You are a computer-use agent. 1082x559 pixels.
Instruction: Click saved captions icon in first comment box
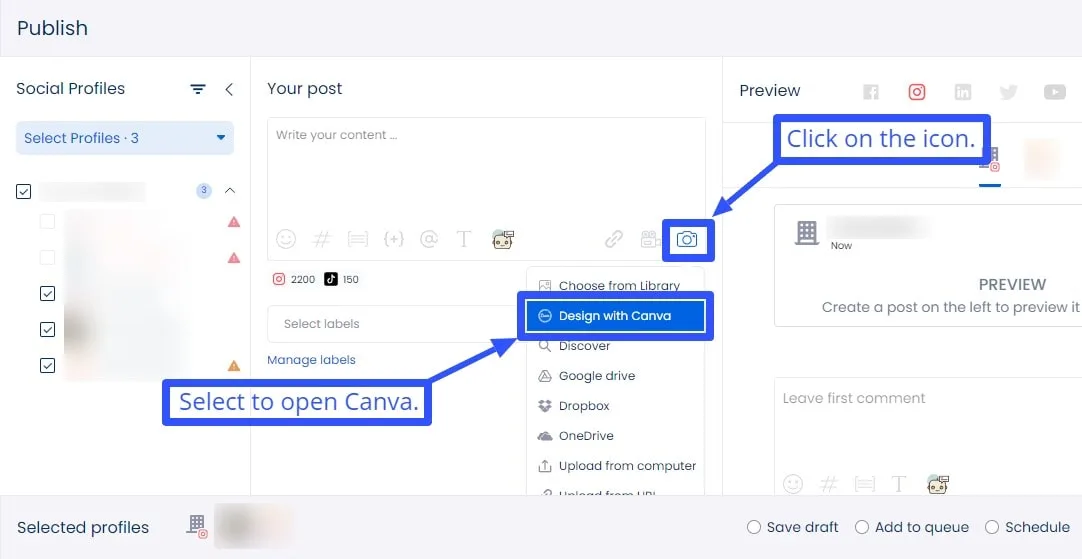[x=865, y=484]
